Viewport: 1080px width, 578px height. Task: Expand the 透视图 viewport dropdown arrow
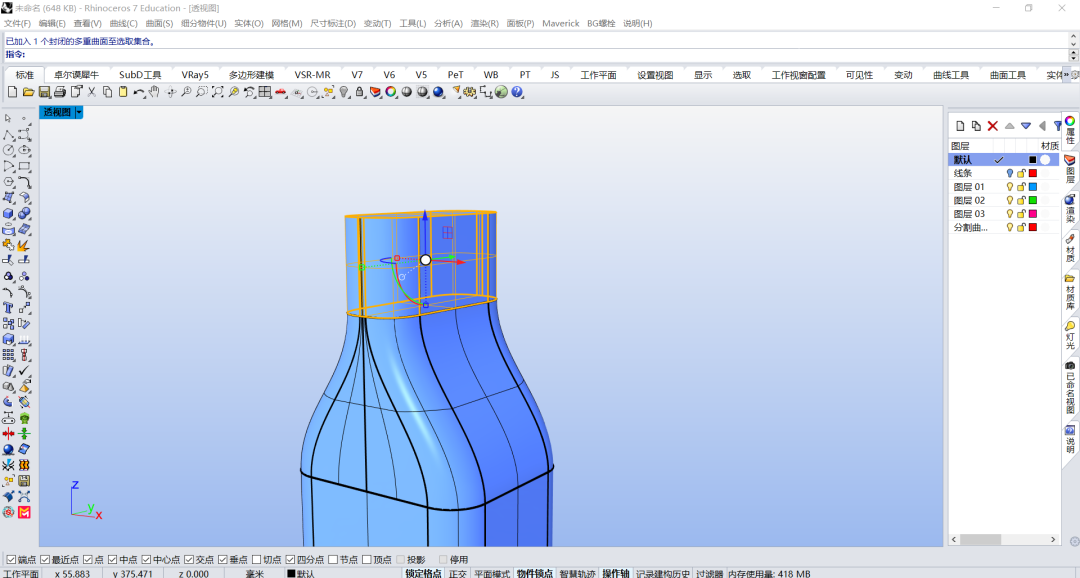(x=79, y=112)
